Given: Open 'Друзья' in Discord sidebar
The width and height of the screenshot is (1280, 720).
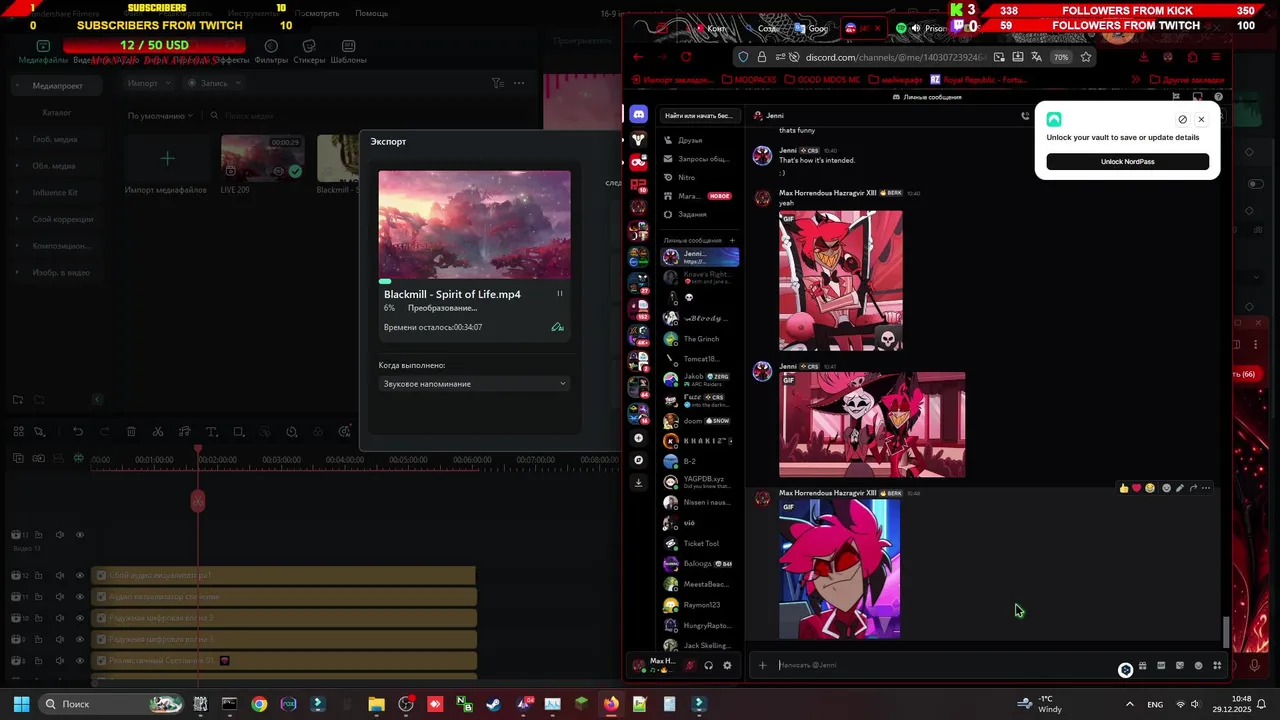Looking at the screenshot, I should (701, 140).
